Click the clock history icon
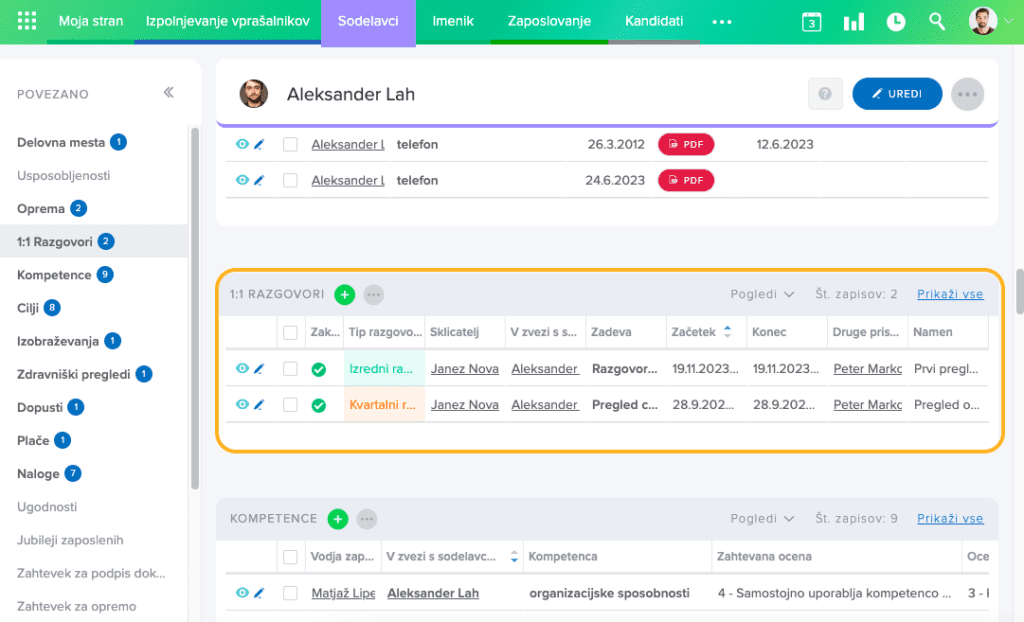Screen dimensions: 1024x622 (x=895, y=22)
